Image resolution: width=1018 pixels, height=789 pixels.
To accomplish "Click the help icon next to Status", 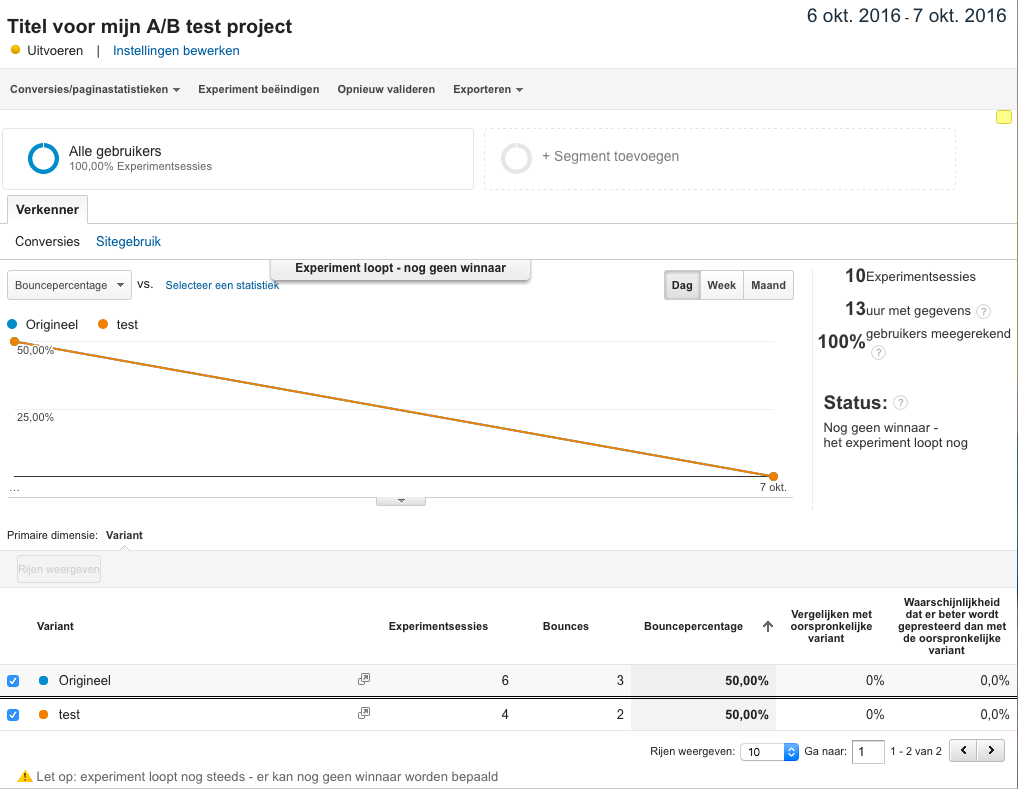I will tap(900, 403).
